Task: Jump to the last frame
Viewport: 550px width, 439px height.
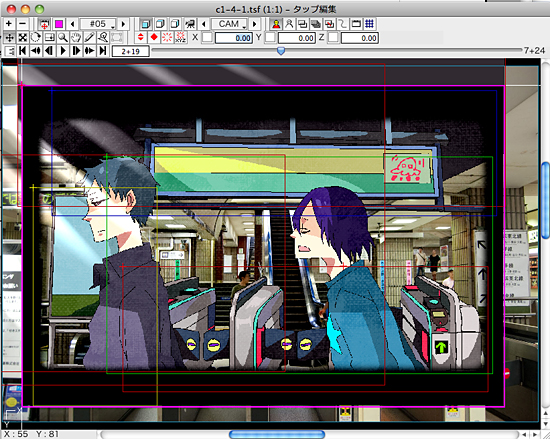Action: pyautogui.click(x=103, y=51)
